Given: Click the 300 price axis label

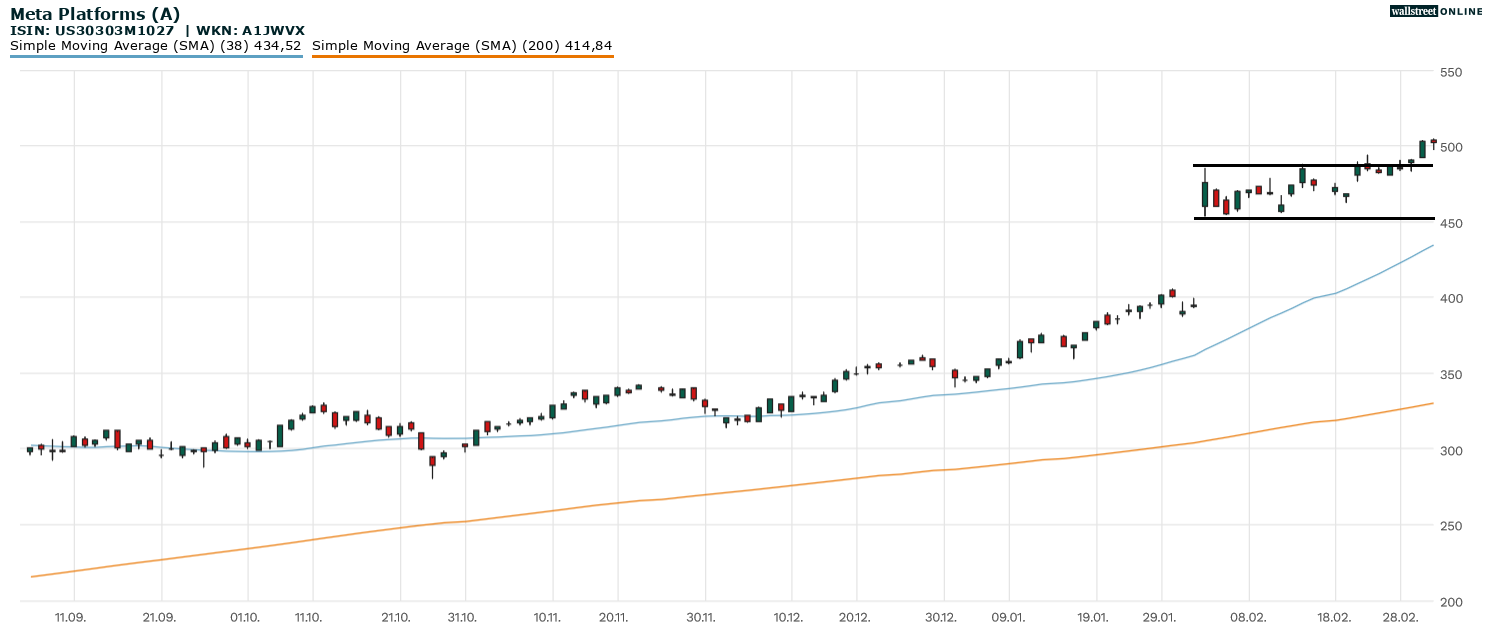Looking at the screenshot, I should tap(1451, 451).
